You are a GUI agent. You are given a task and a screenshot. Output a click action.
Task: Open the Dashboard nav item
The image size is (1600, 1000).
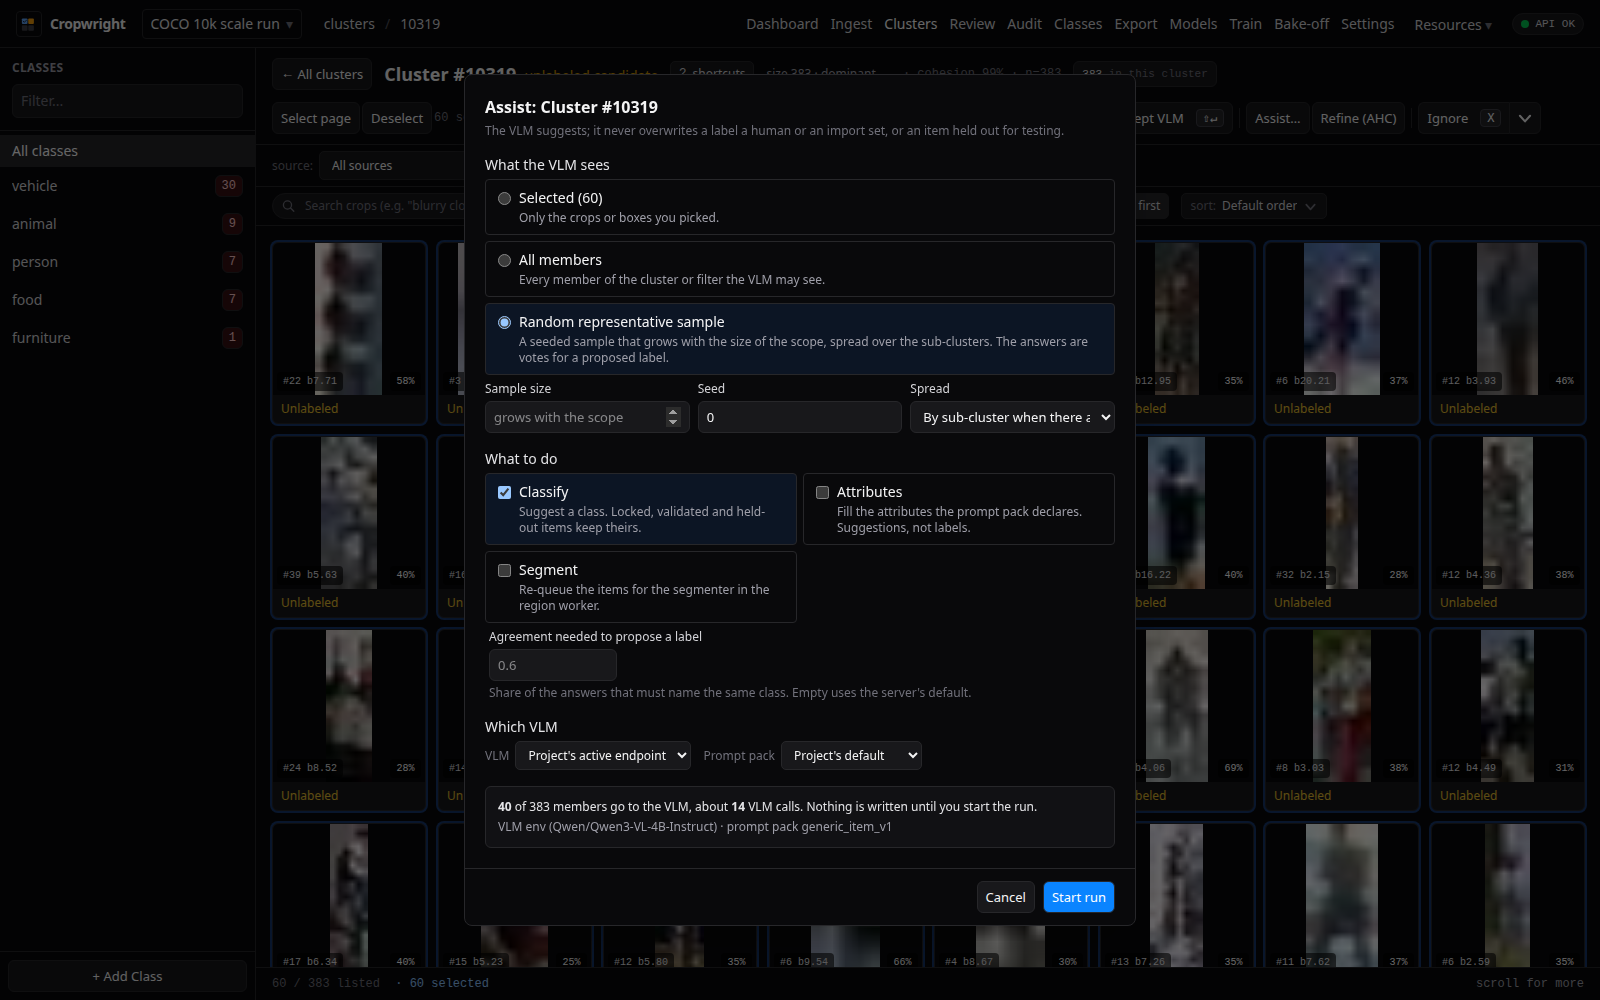782,24
